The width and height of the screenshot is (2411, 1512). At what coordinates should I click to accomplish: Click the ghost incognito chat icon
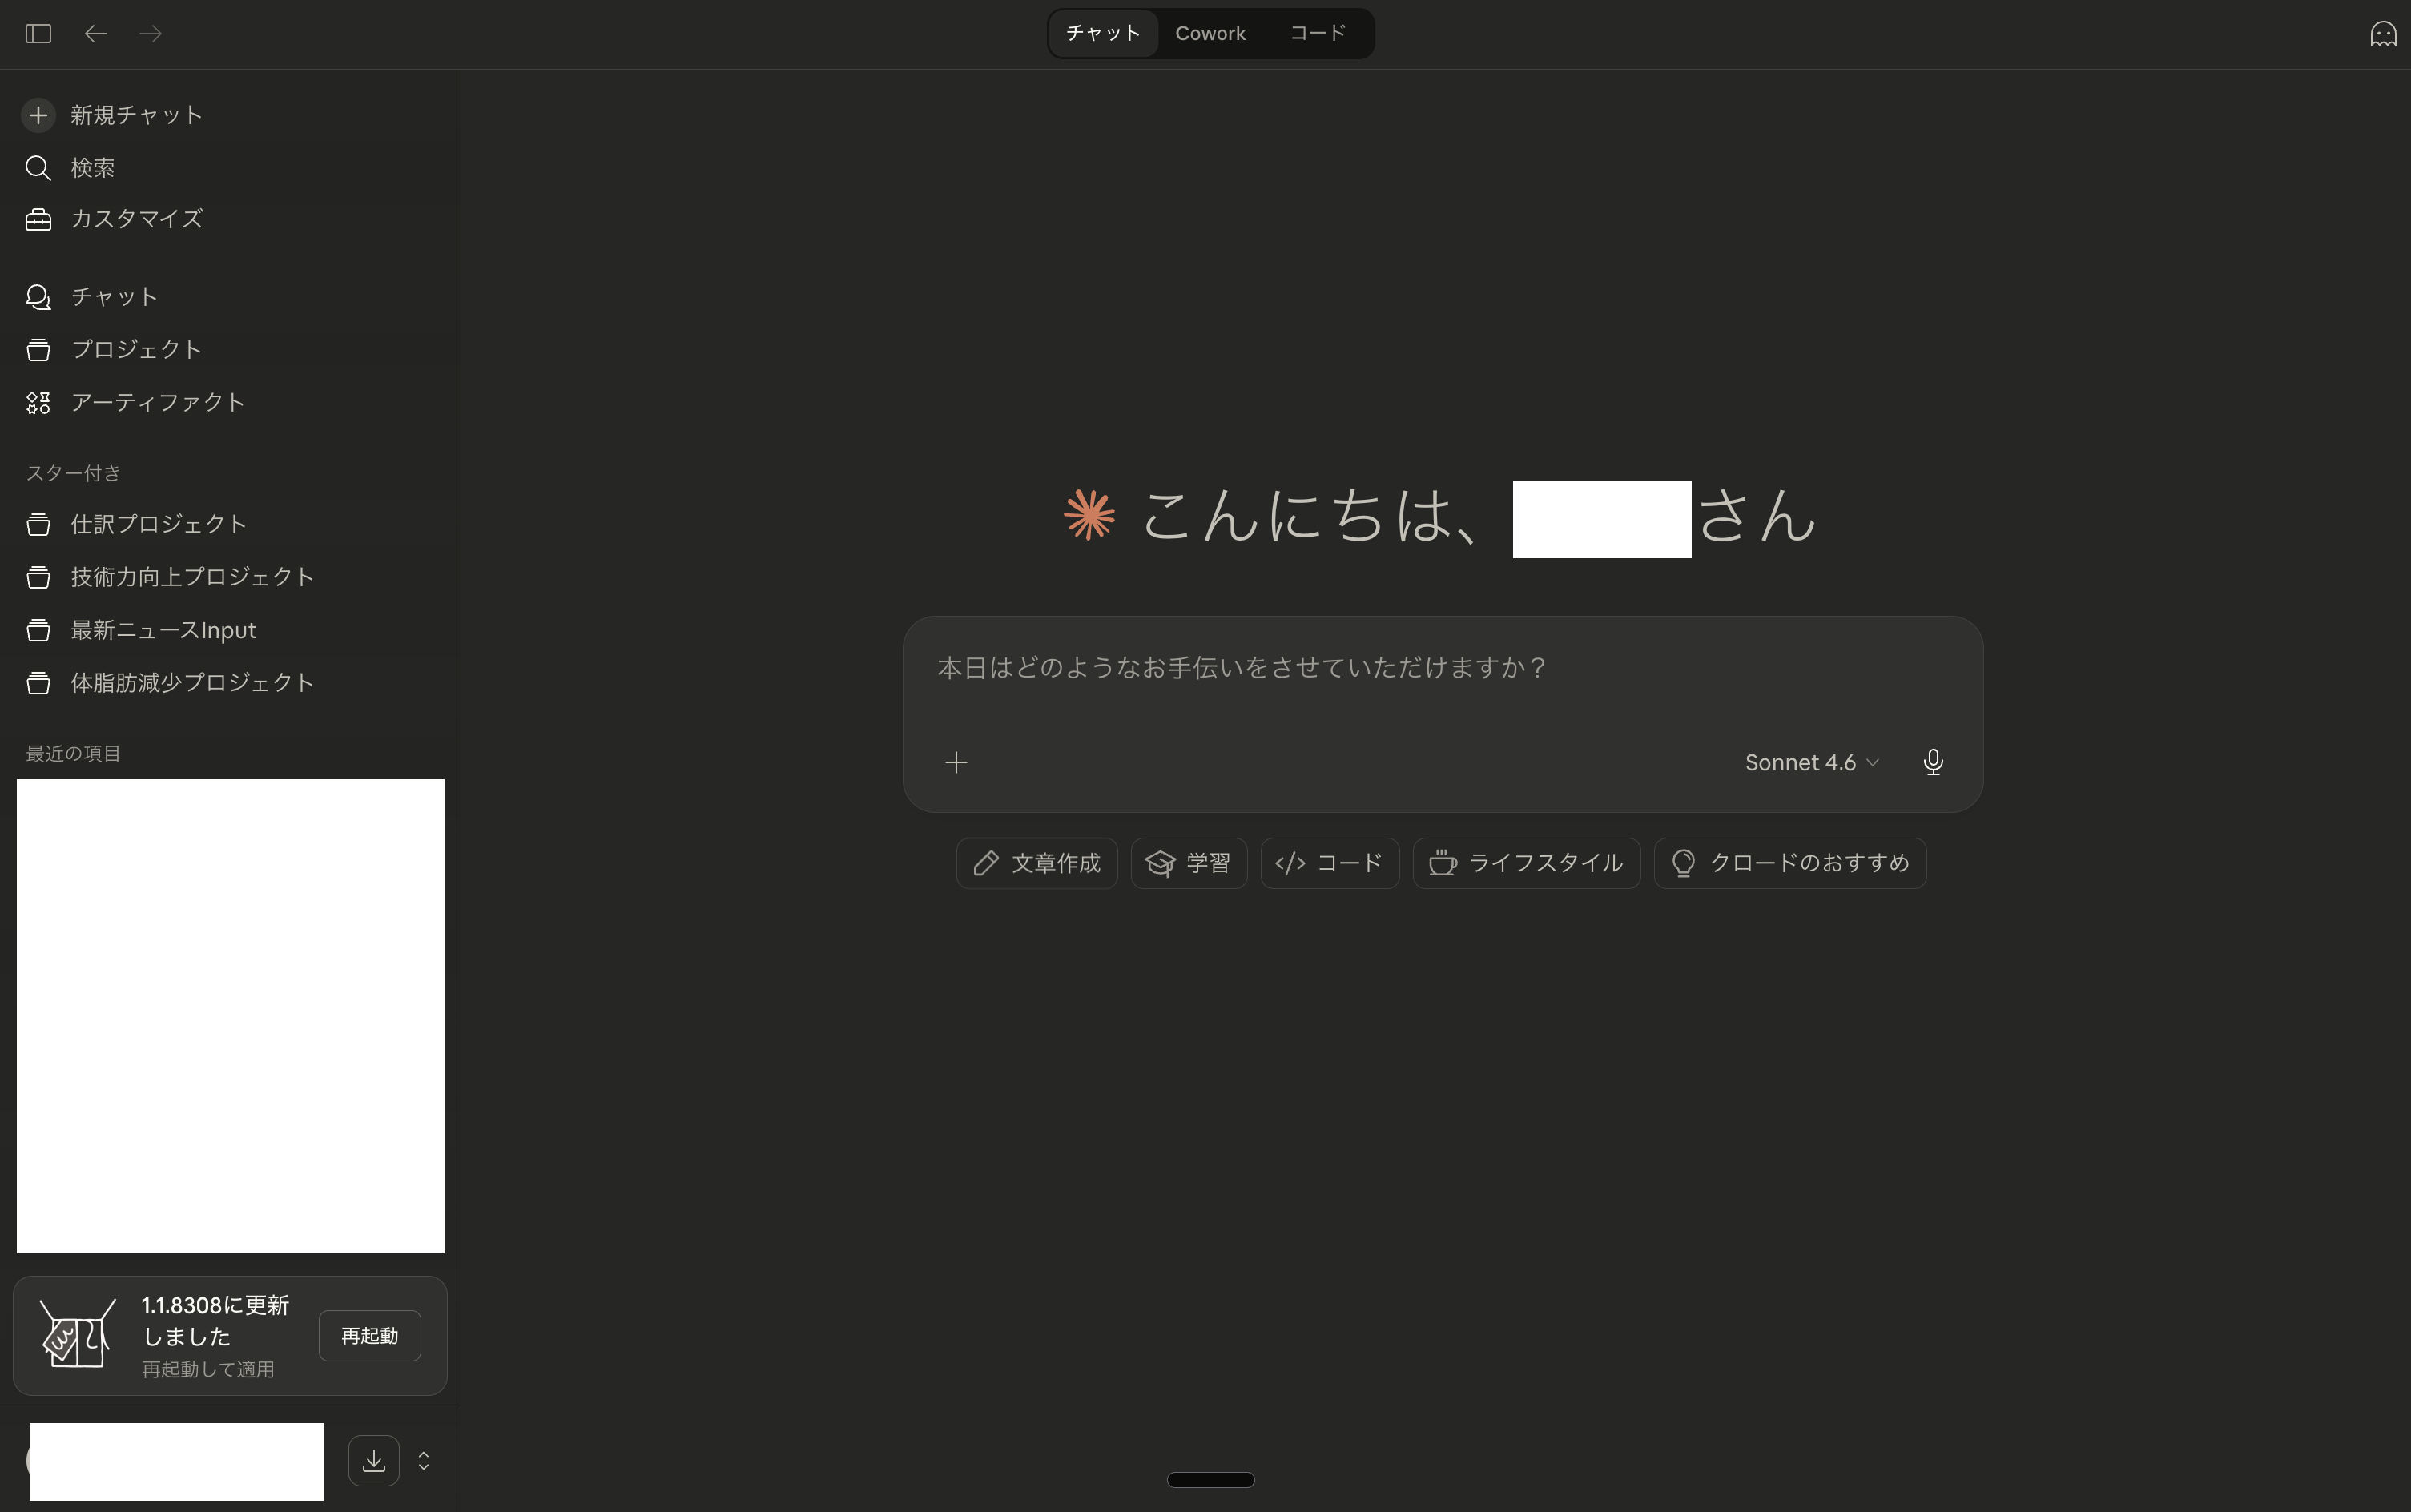click(x=2382, y=34)
